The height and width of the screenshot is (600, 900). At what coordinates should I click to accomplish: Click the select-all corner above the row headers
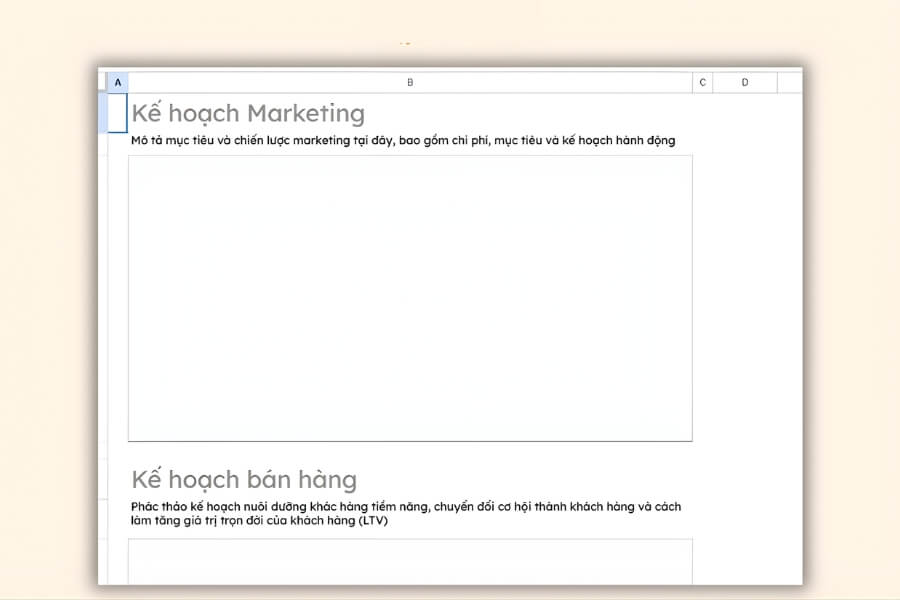tap(103, 82)
